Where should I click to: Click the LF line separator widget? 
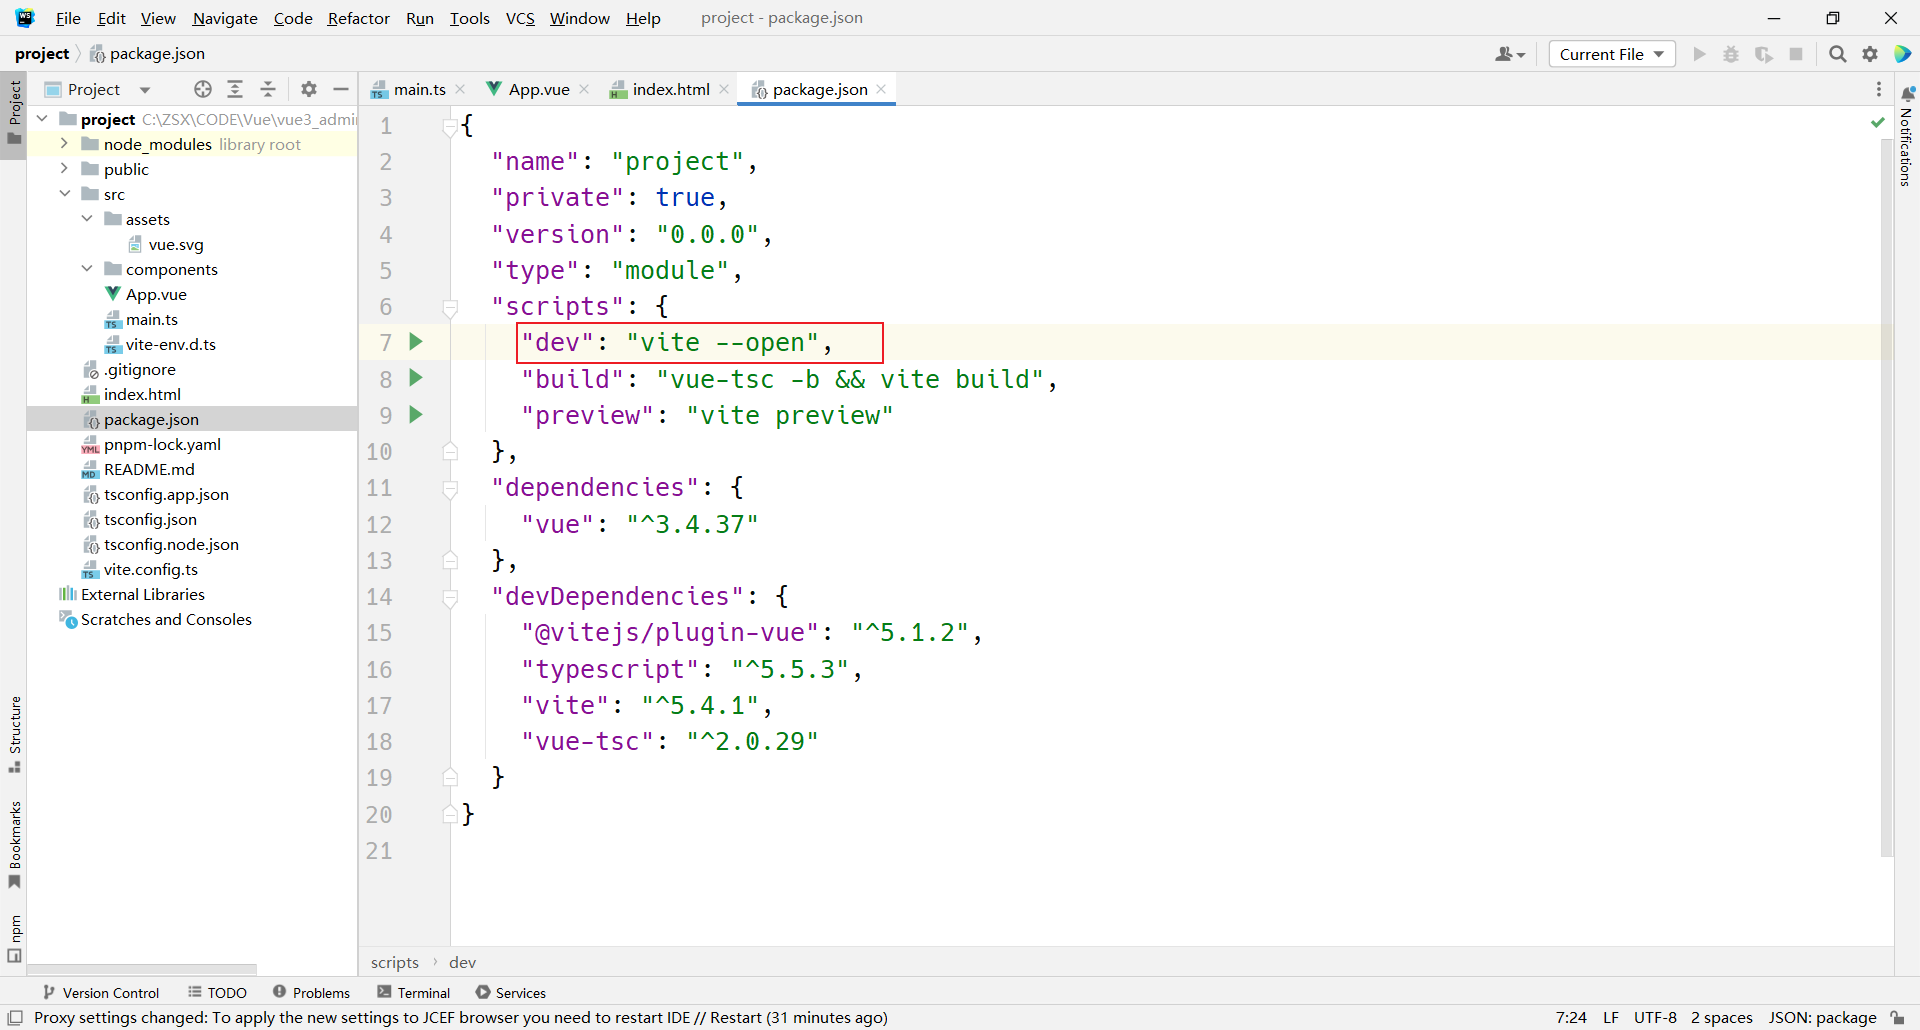click(1611, 1017)
